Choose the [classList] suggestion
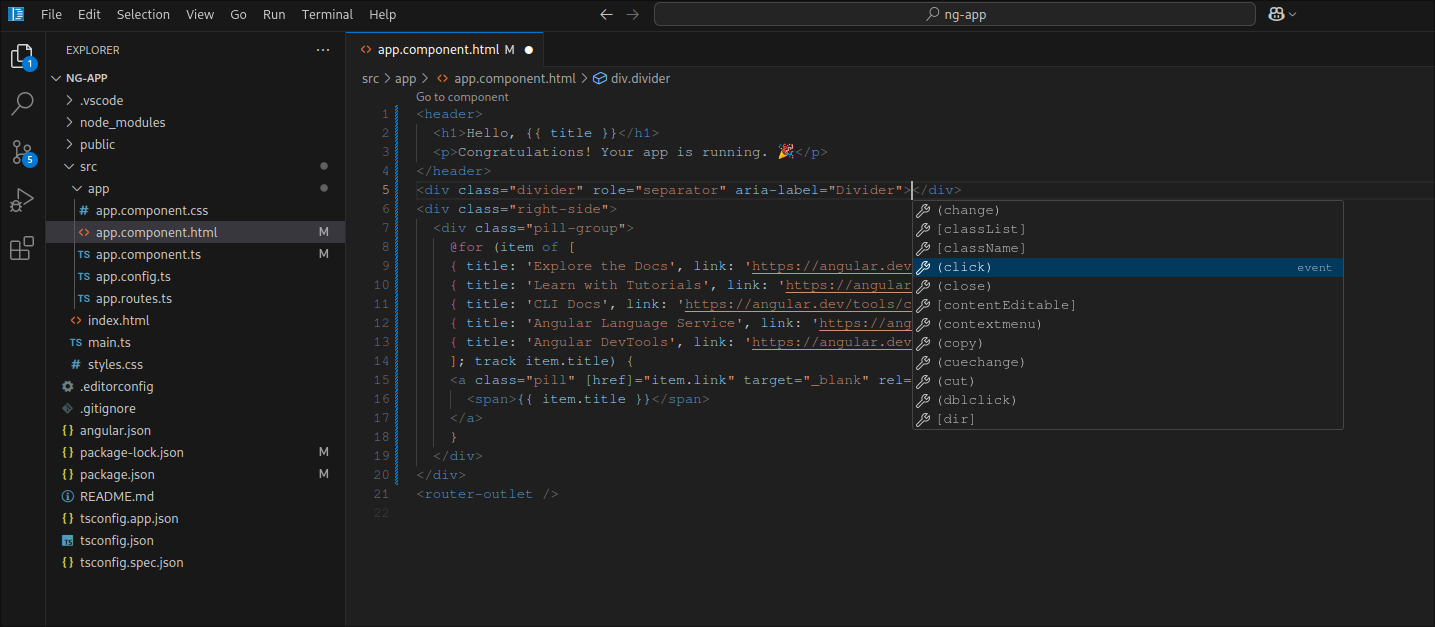This screenshot has width=1435, height=627. point(1128,229)
